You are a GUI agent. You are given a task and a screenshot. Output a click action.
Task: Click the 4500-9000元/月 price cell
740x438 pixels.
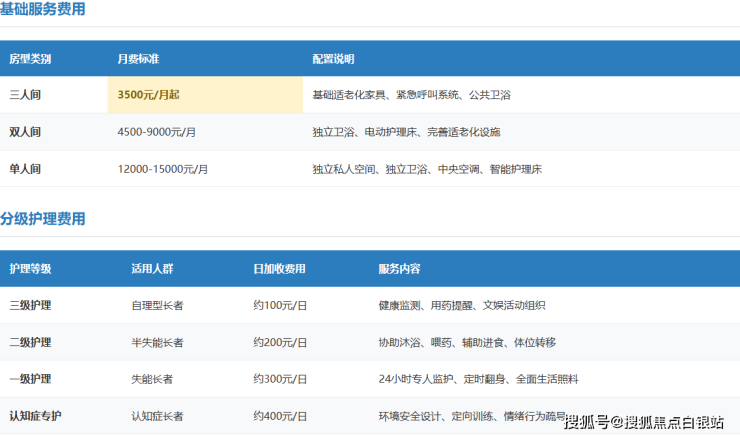tap(156, 132)
